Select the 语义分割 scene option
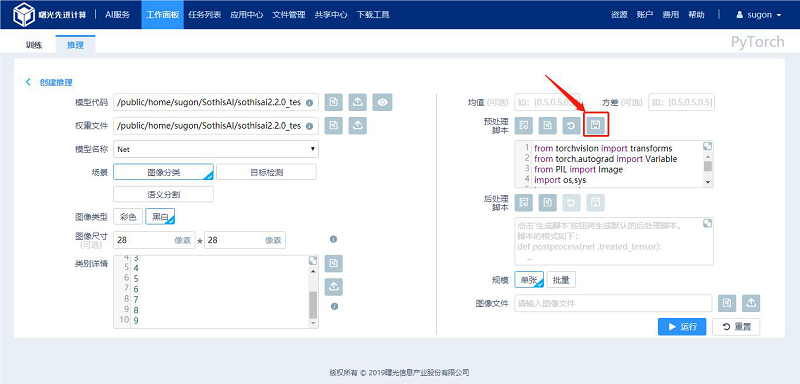800x384 pixels. pyautogui.click(x=163, y=194)
